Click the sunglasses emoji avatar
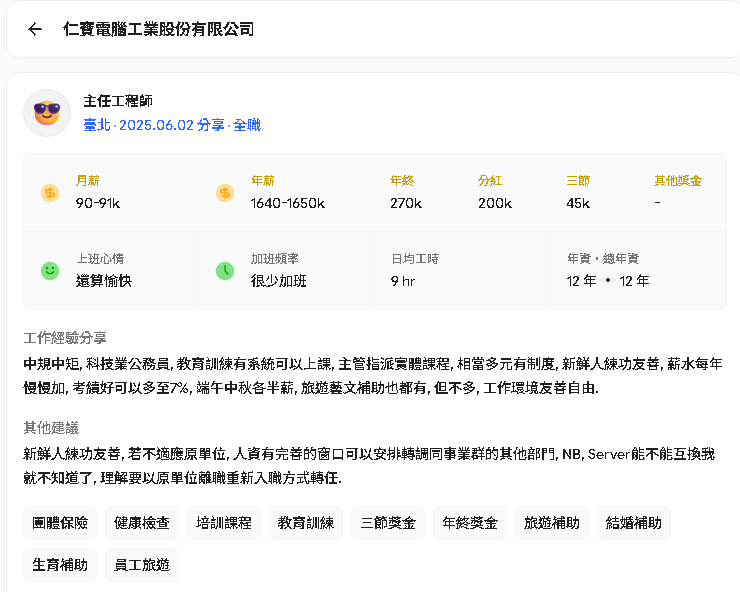Viewport: 740px width, 592px height. [47, 113]
